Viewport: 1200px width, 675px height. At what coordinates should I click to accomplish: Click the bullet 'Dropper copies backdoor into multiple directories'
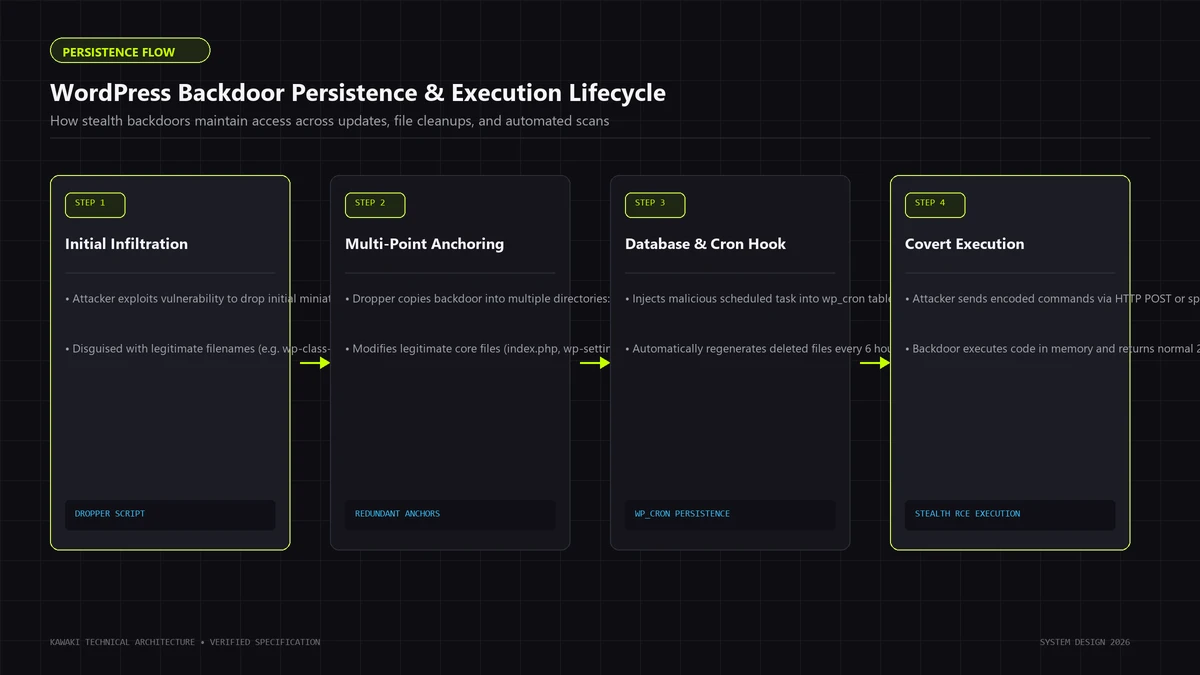click(478, 299)
